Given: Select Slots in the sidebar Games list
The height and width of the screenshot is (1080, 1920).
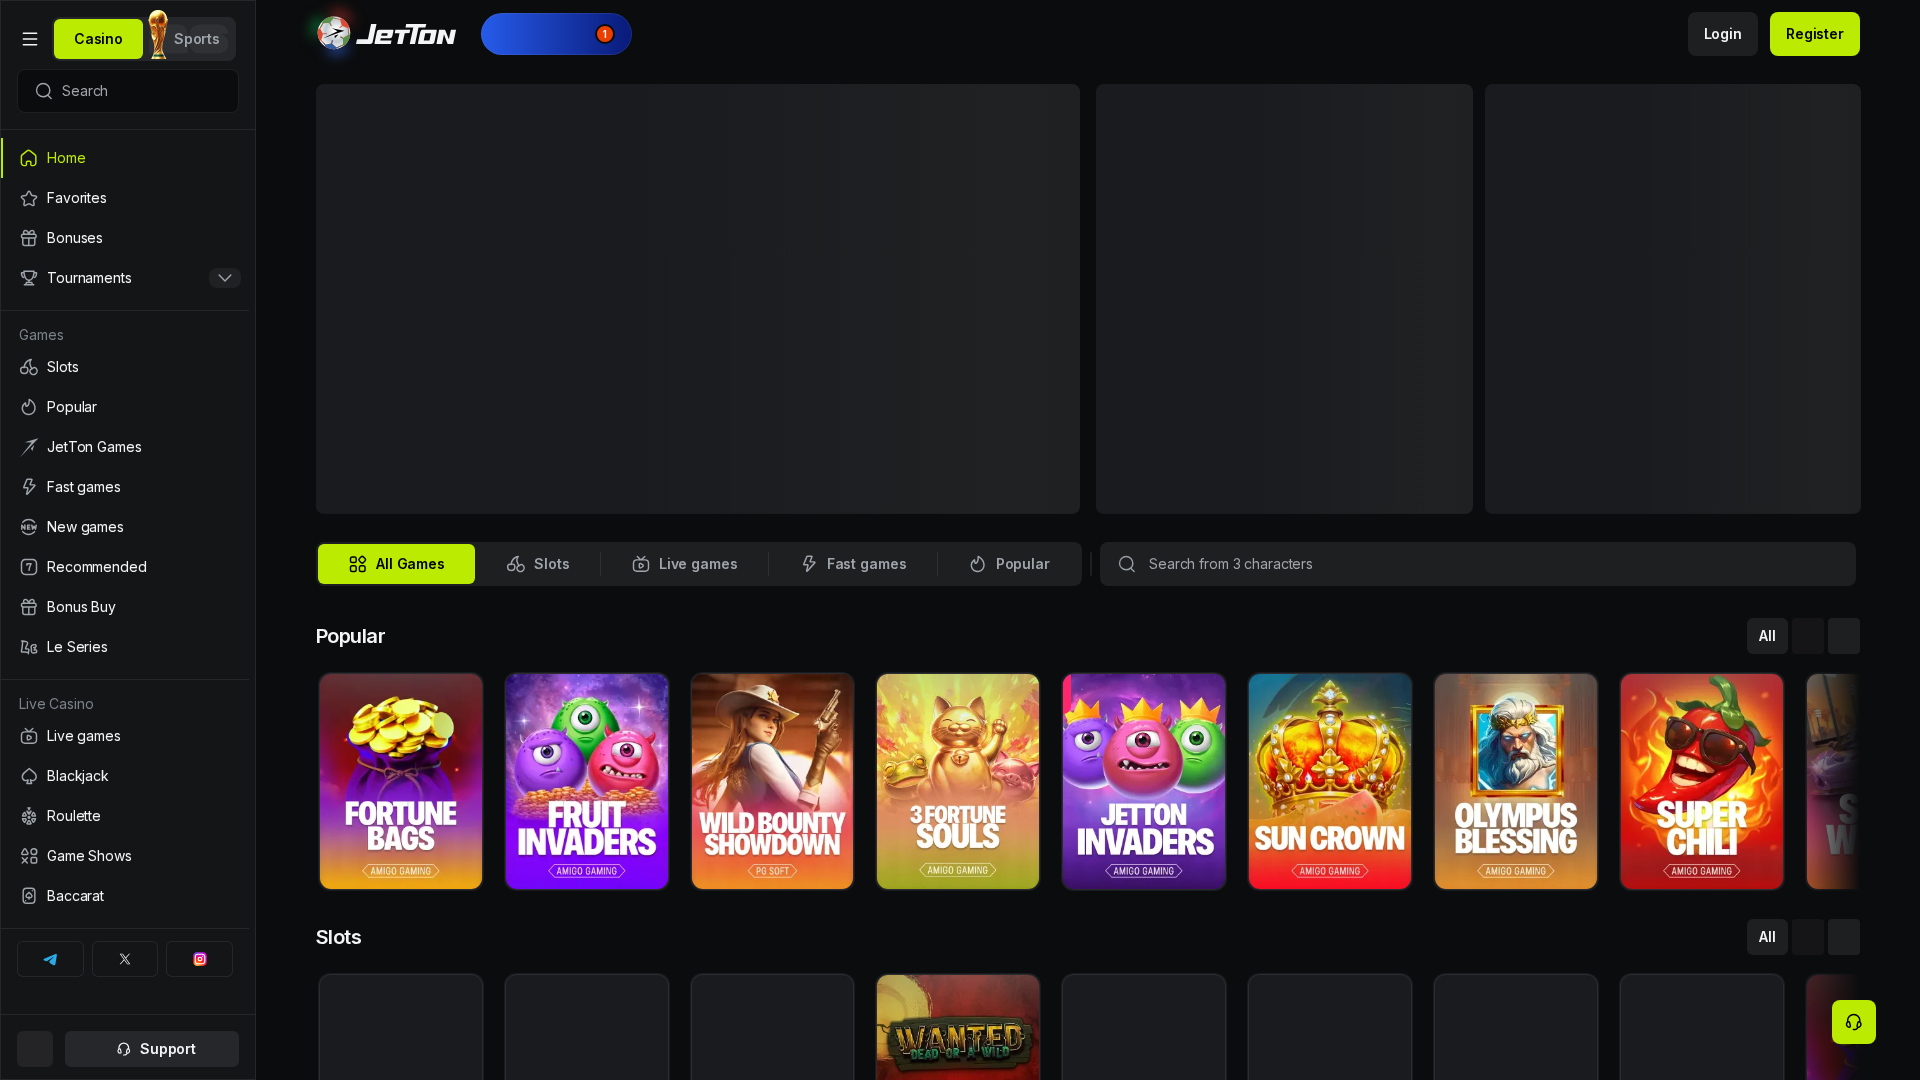Looking at the screenshot, I should click(x=126, y=367).
